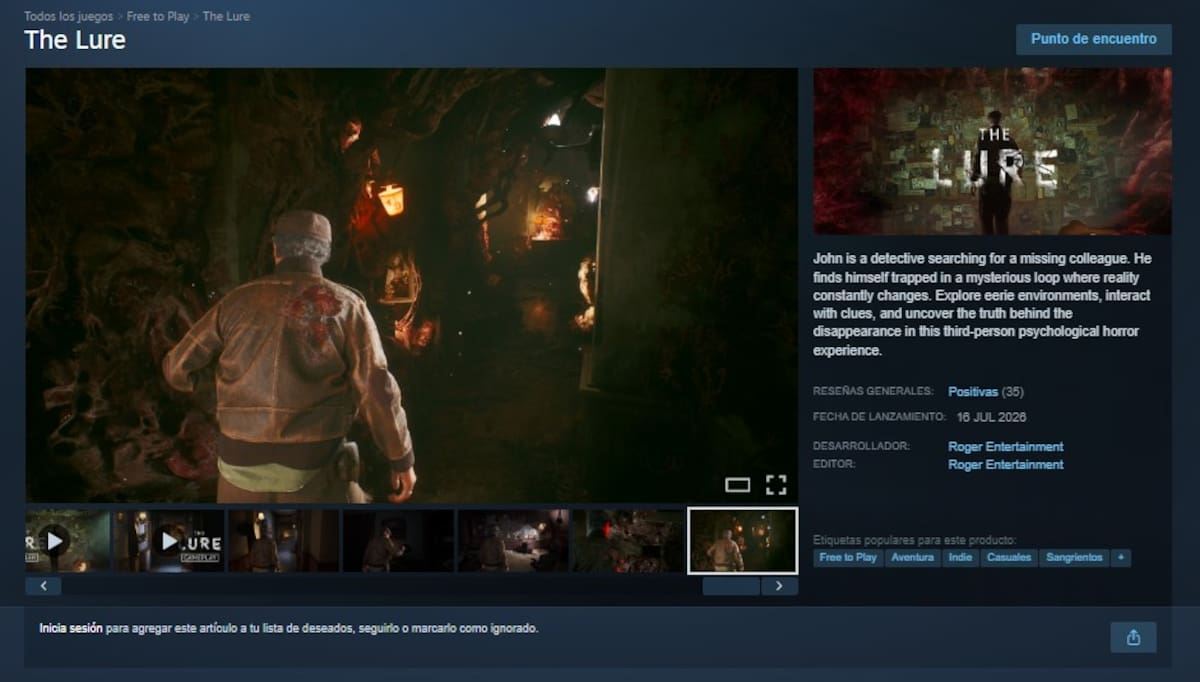
Task: Click the Sangrientos tag
Action: [x=1074, y=558]
